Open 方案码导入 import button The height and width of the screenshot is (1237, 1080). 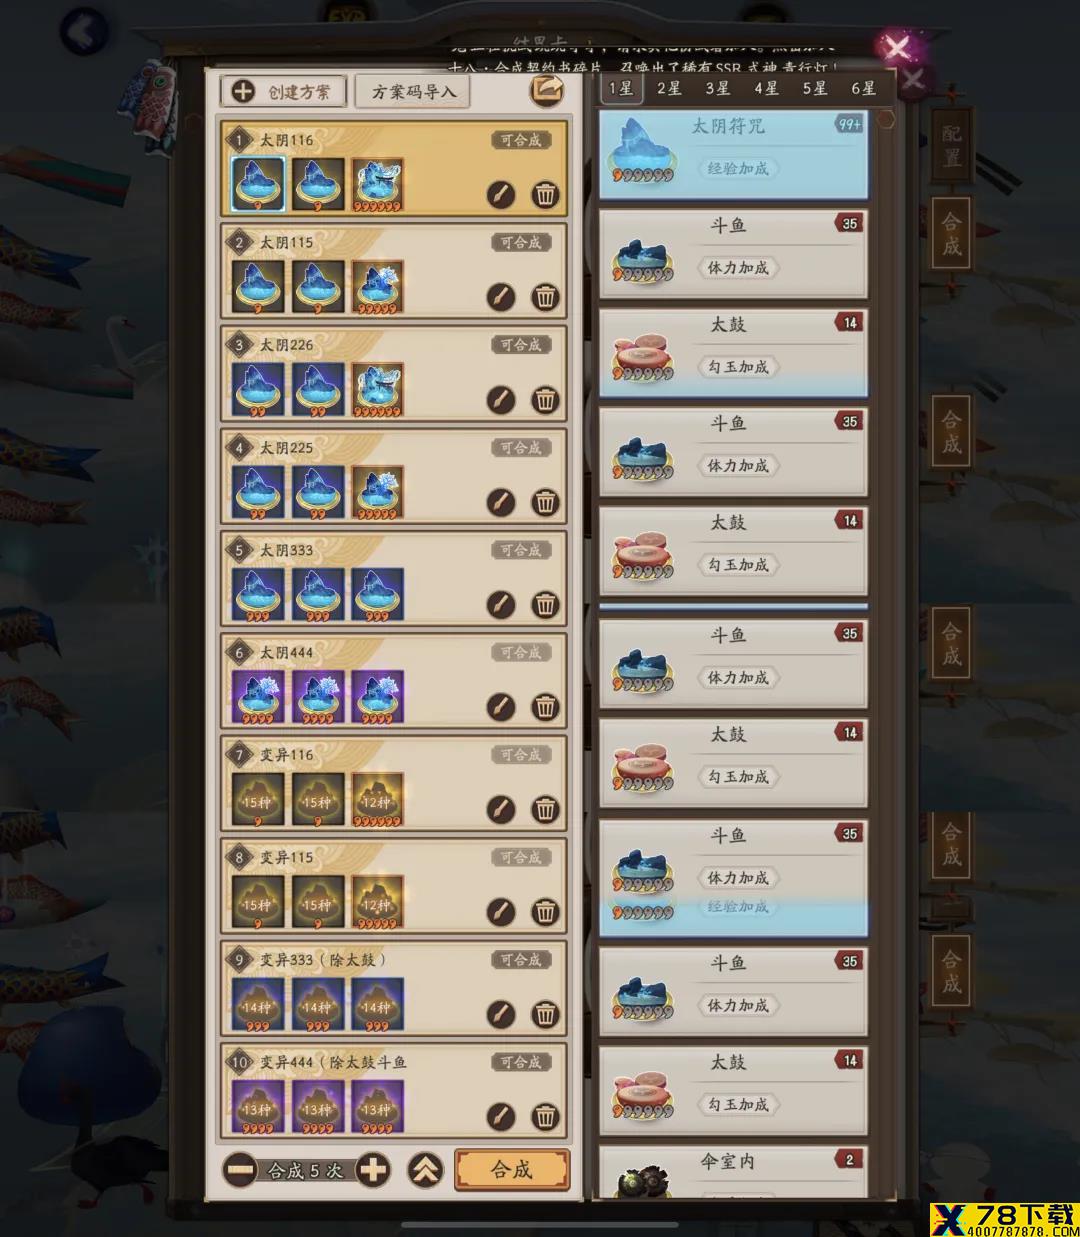413,91
